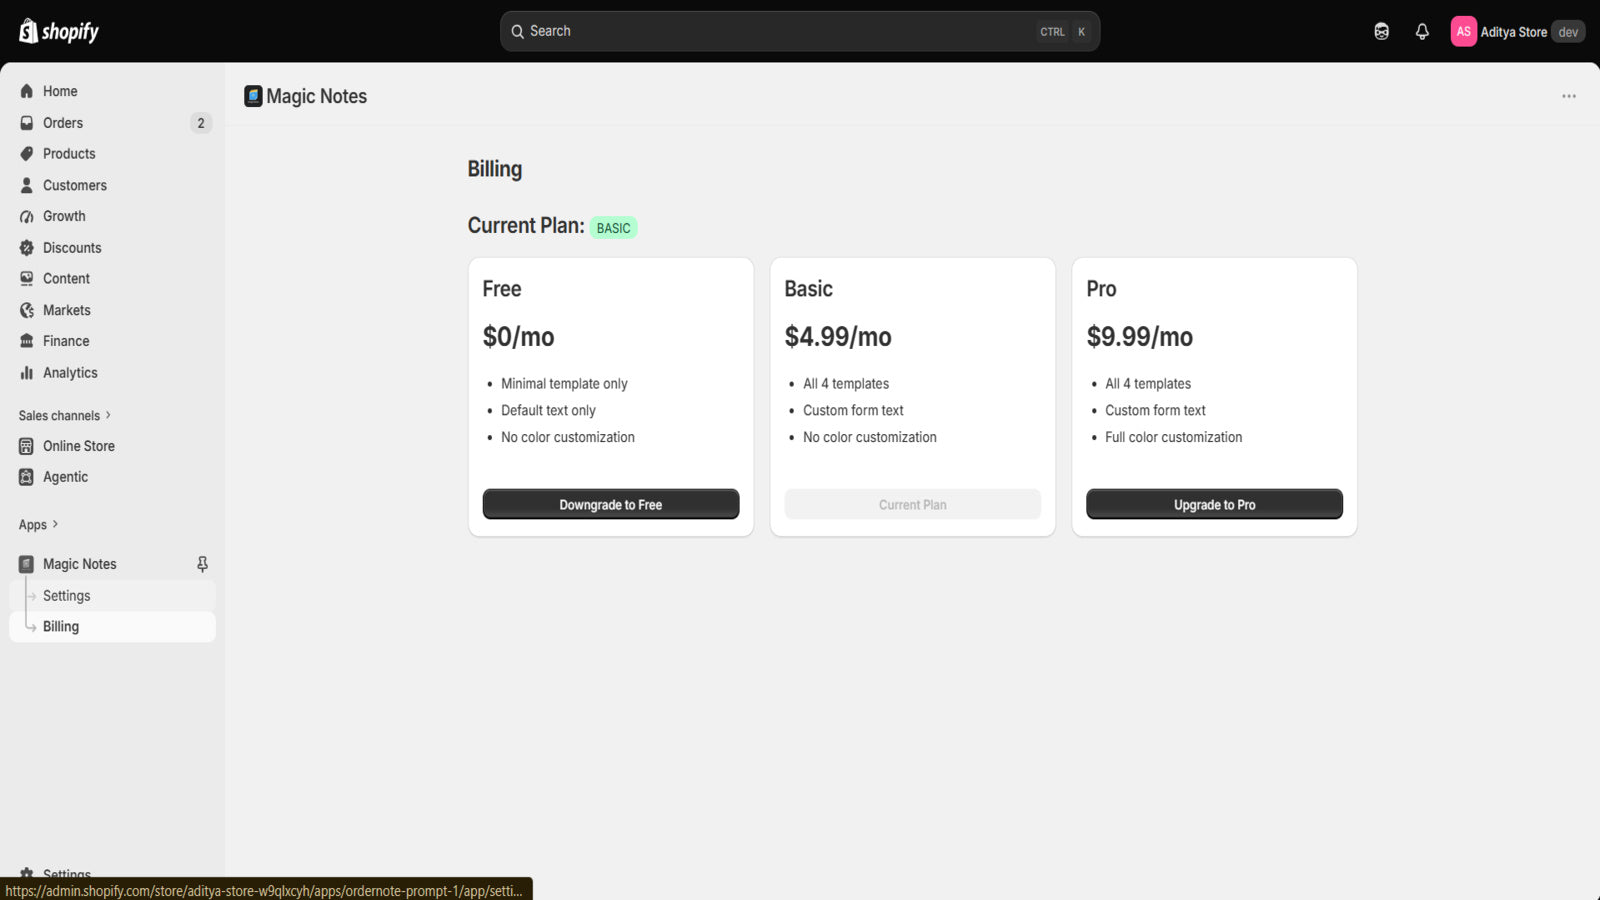Click the dev store badge
The image size is (1600, 900).
coord(1568,32)
